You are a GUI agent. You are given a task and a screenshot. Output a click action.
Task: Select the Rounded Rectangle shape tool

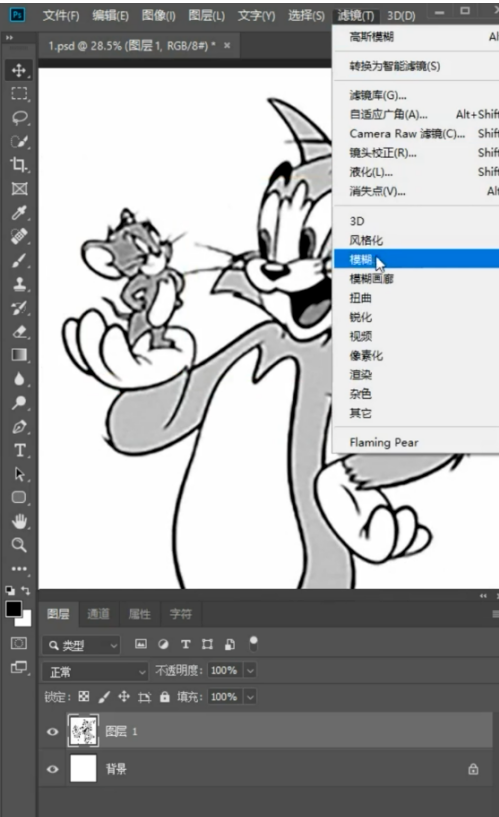tap(19, 498)
